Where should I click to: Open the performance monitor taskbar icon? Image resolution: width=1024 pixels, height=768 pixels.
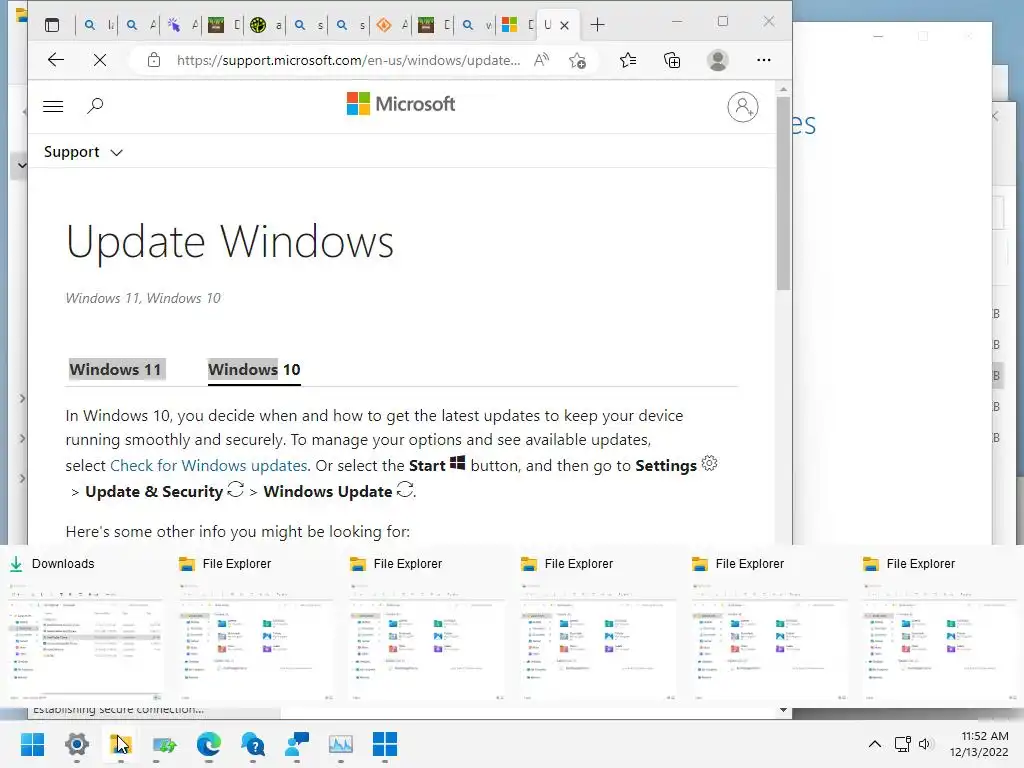(x=341, y=744)
